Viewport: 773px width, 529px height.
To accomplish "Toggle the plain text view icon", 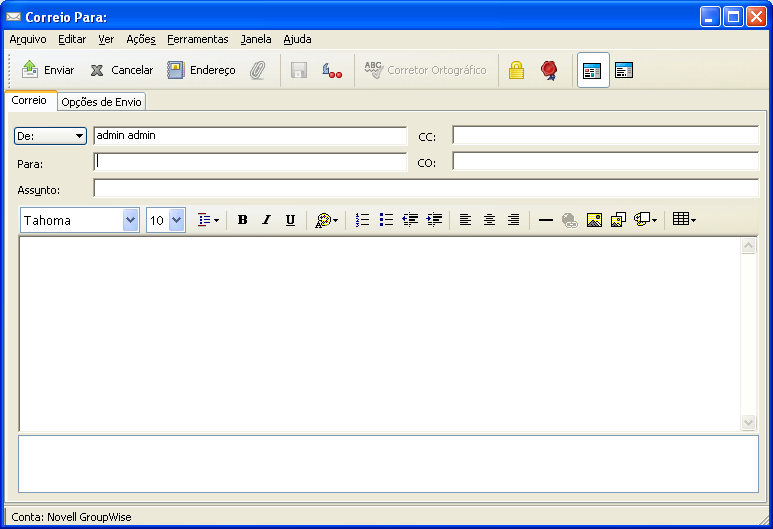I will tap(624, 70).
